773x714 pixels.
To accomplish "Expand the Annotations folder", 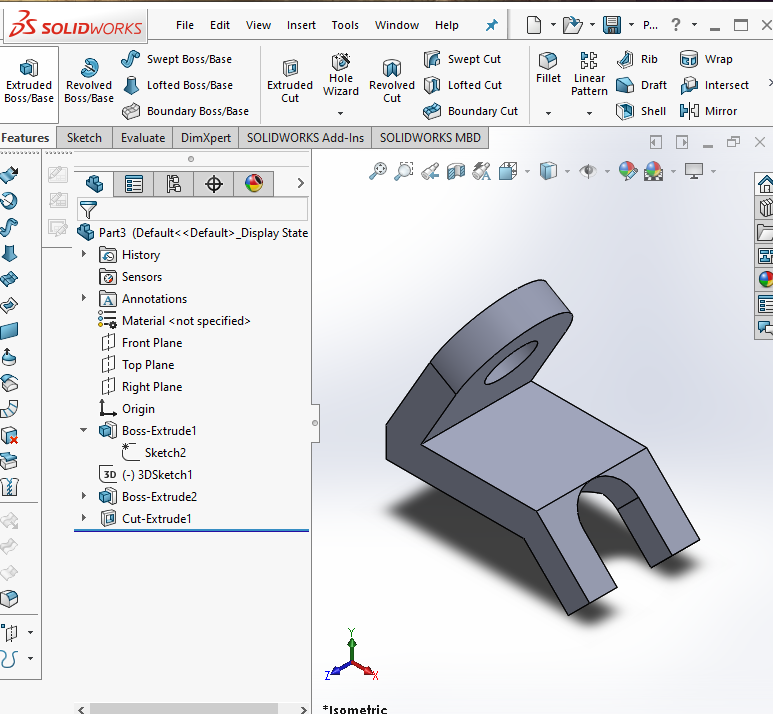I will 84,298.
